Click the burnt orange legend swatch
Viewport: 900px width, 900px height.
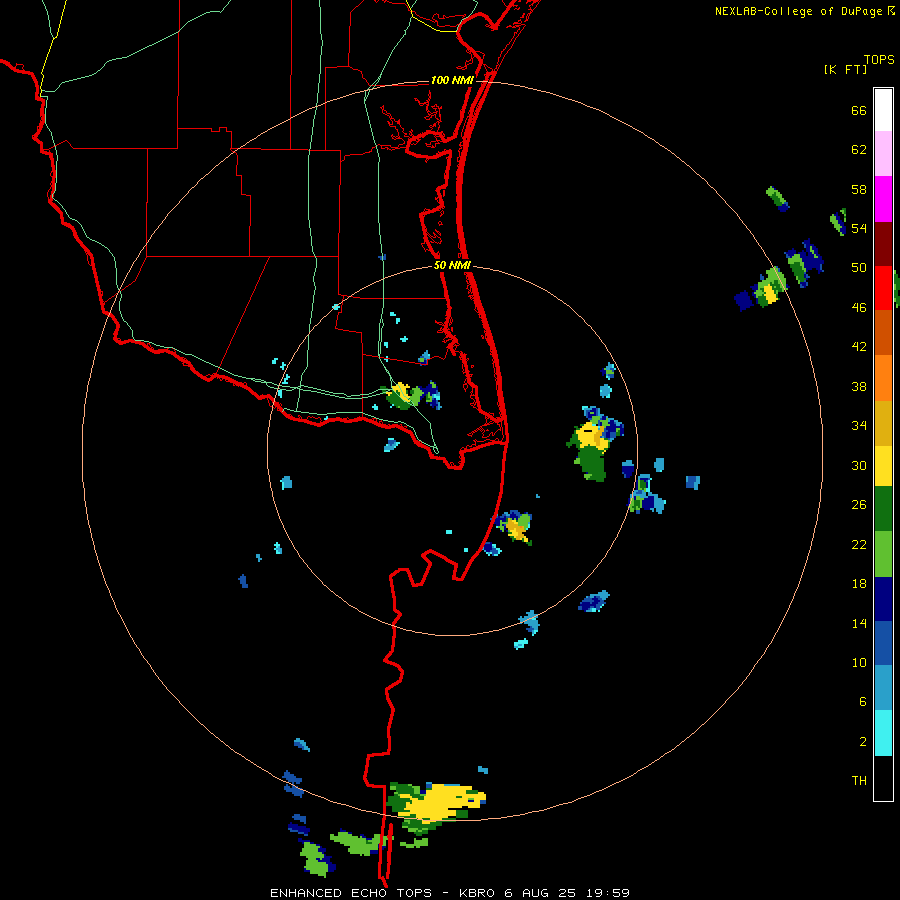(883, 333)
